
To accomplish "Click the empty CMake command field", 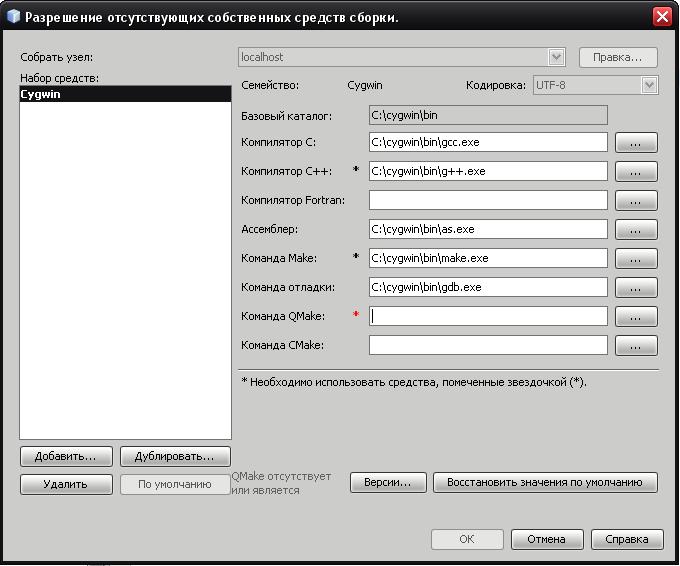I will pos(488,345).
